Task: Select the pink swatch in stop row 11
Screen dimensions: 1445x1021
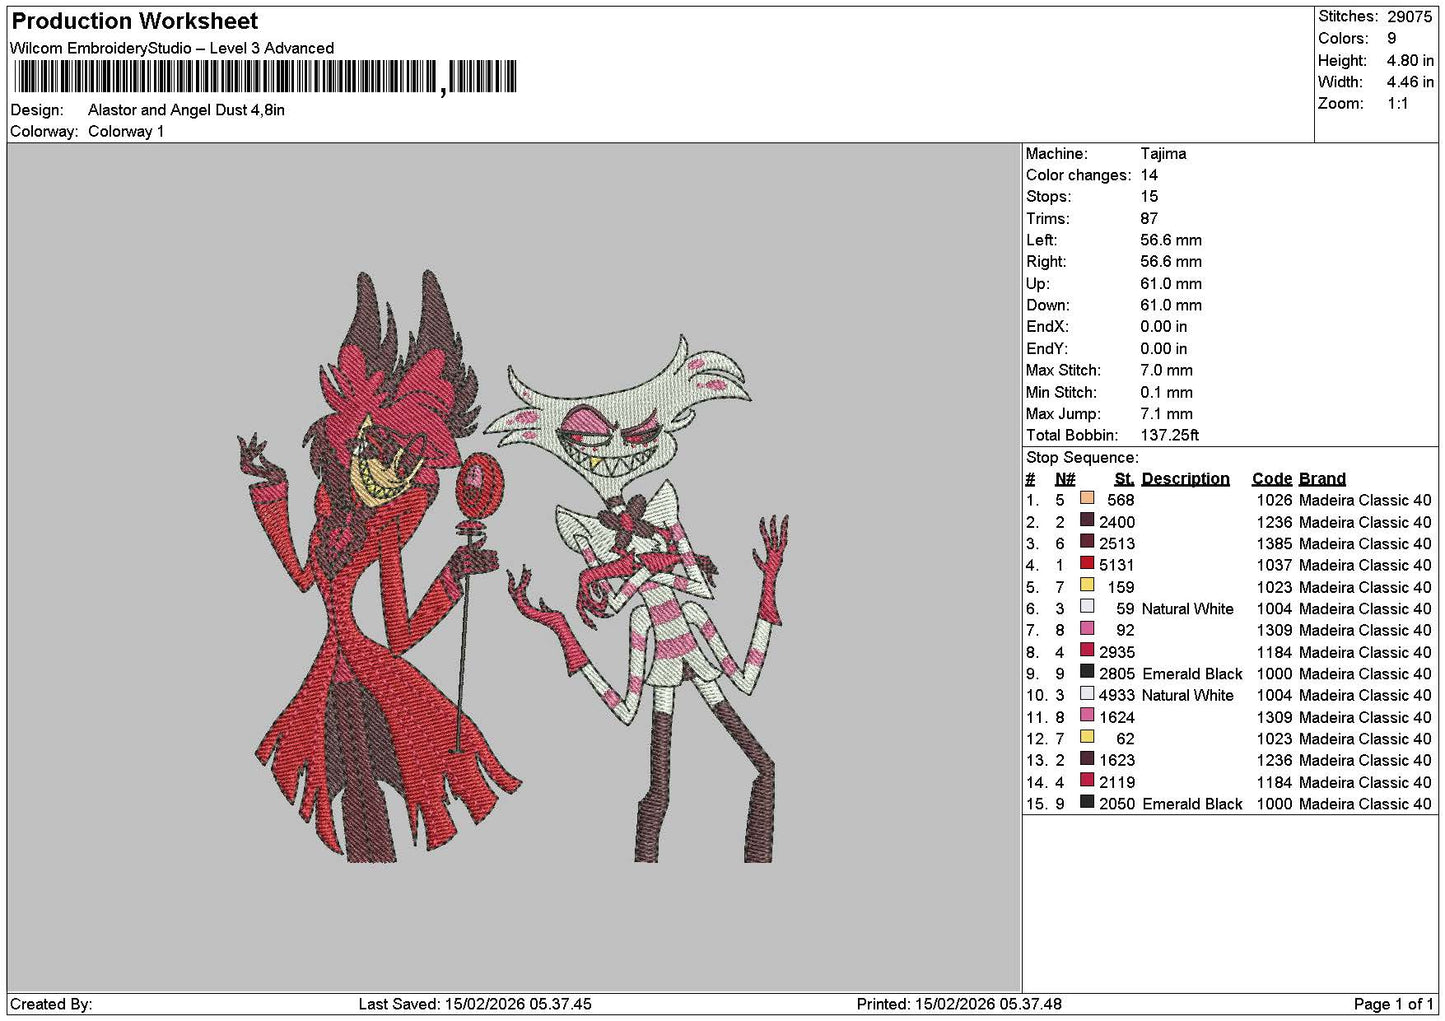Action: pyautogui.click(x=1087, y=715)
